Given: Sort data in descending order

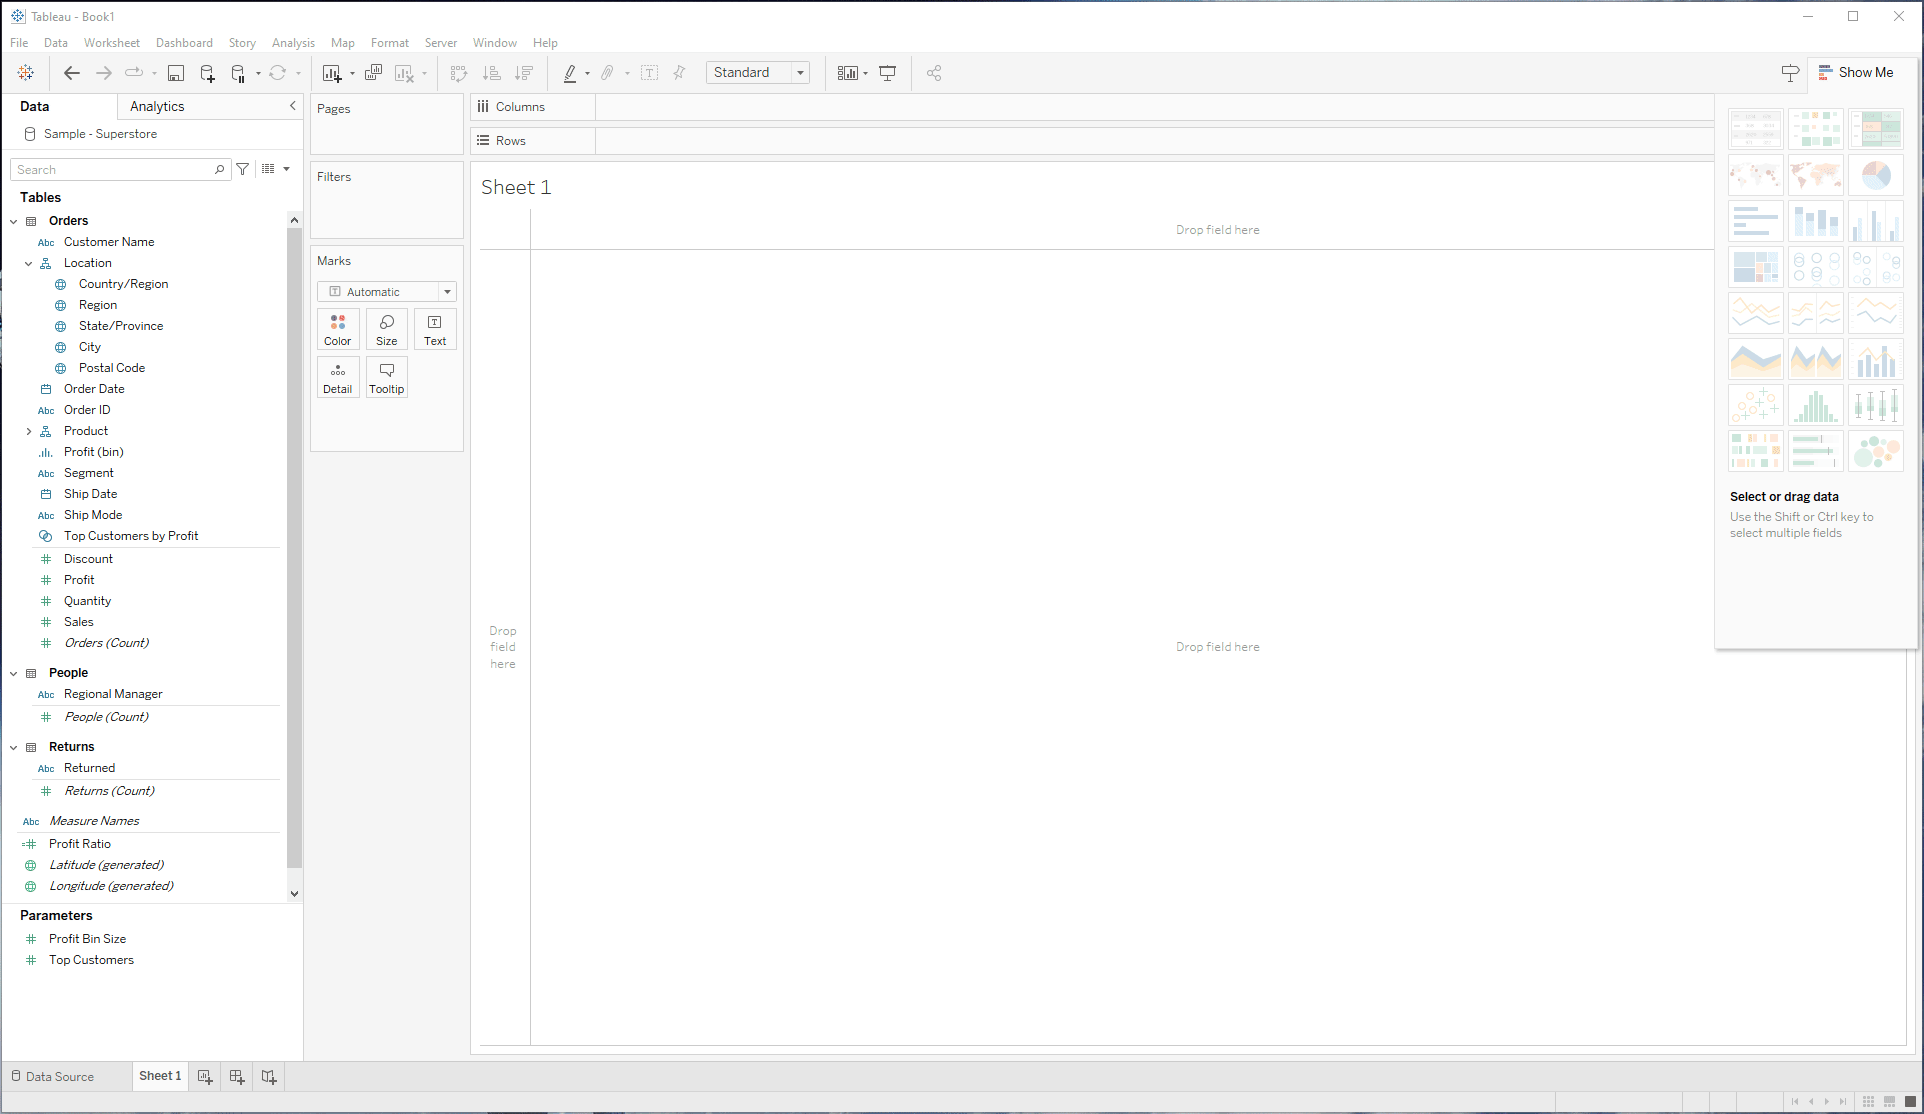Looking at the screenshot, I should [x=523, y=72].
